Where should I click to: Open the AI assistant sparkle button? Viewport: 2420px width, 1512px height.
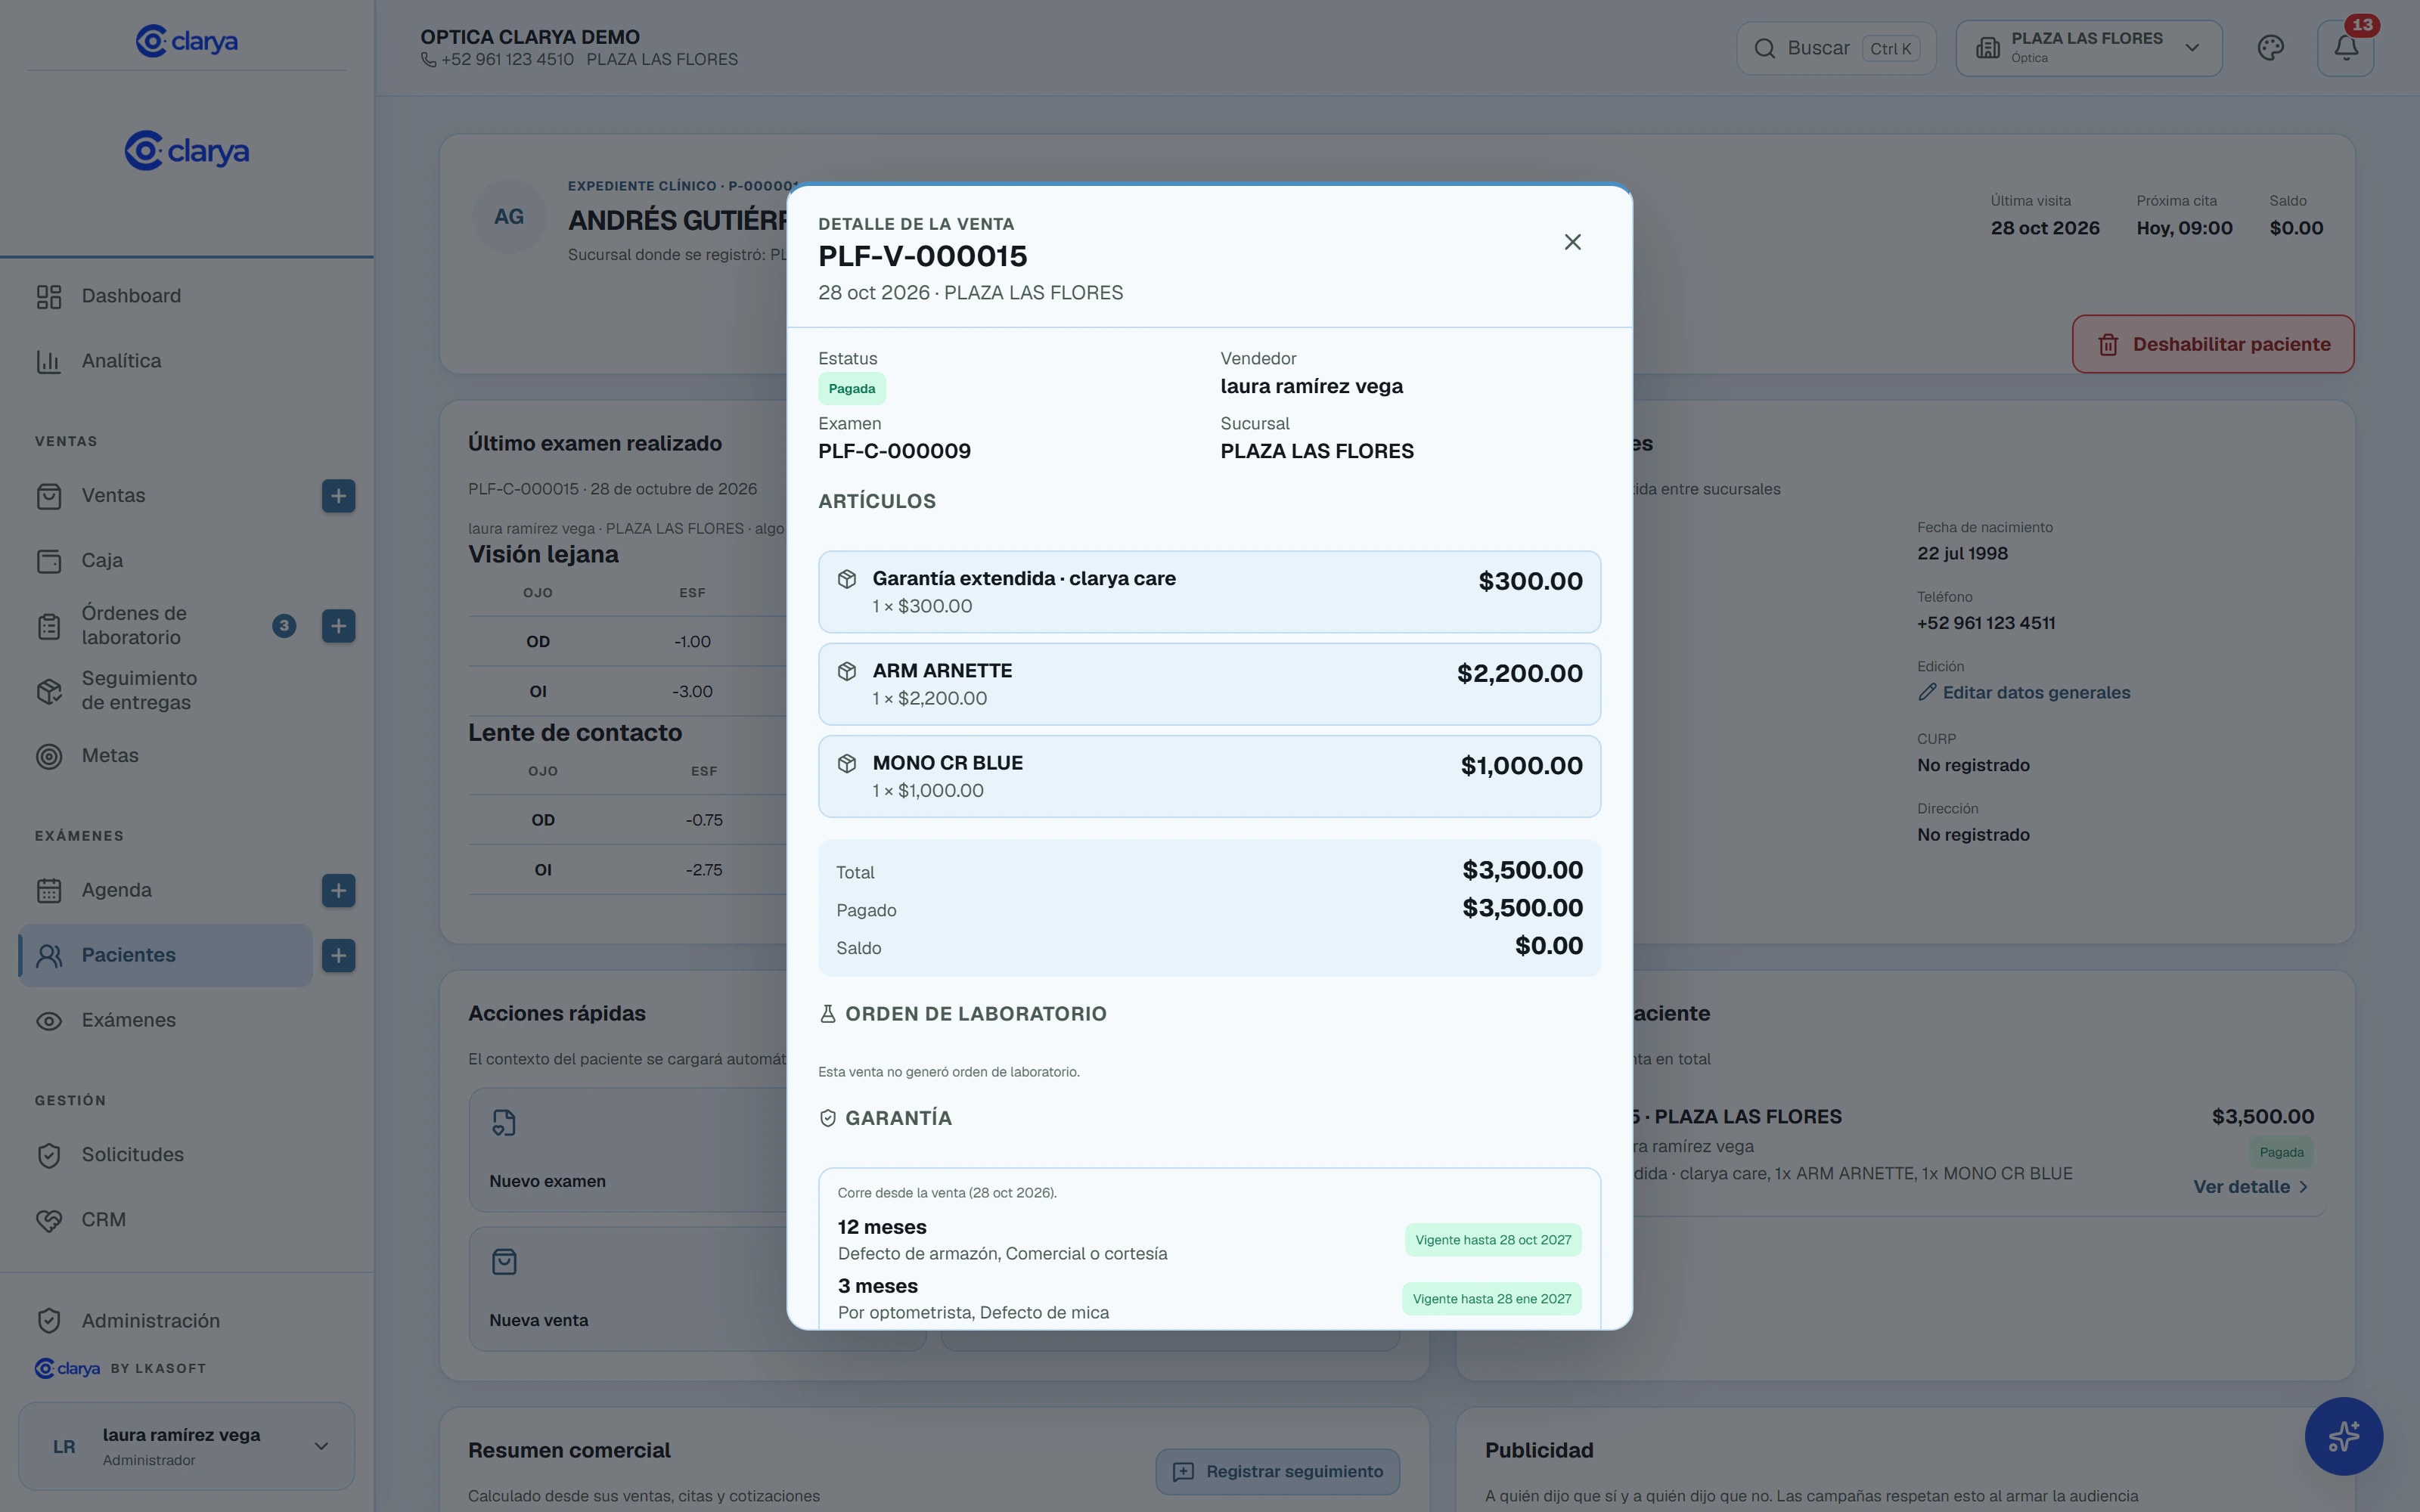(x=2343, y=1436)
